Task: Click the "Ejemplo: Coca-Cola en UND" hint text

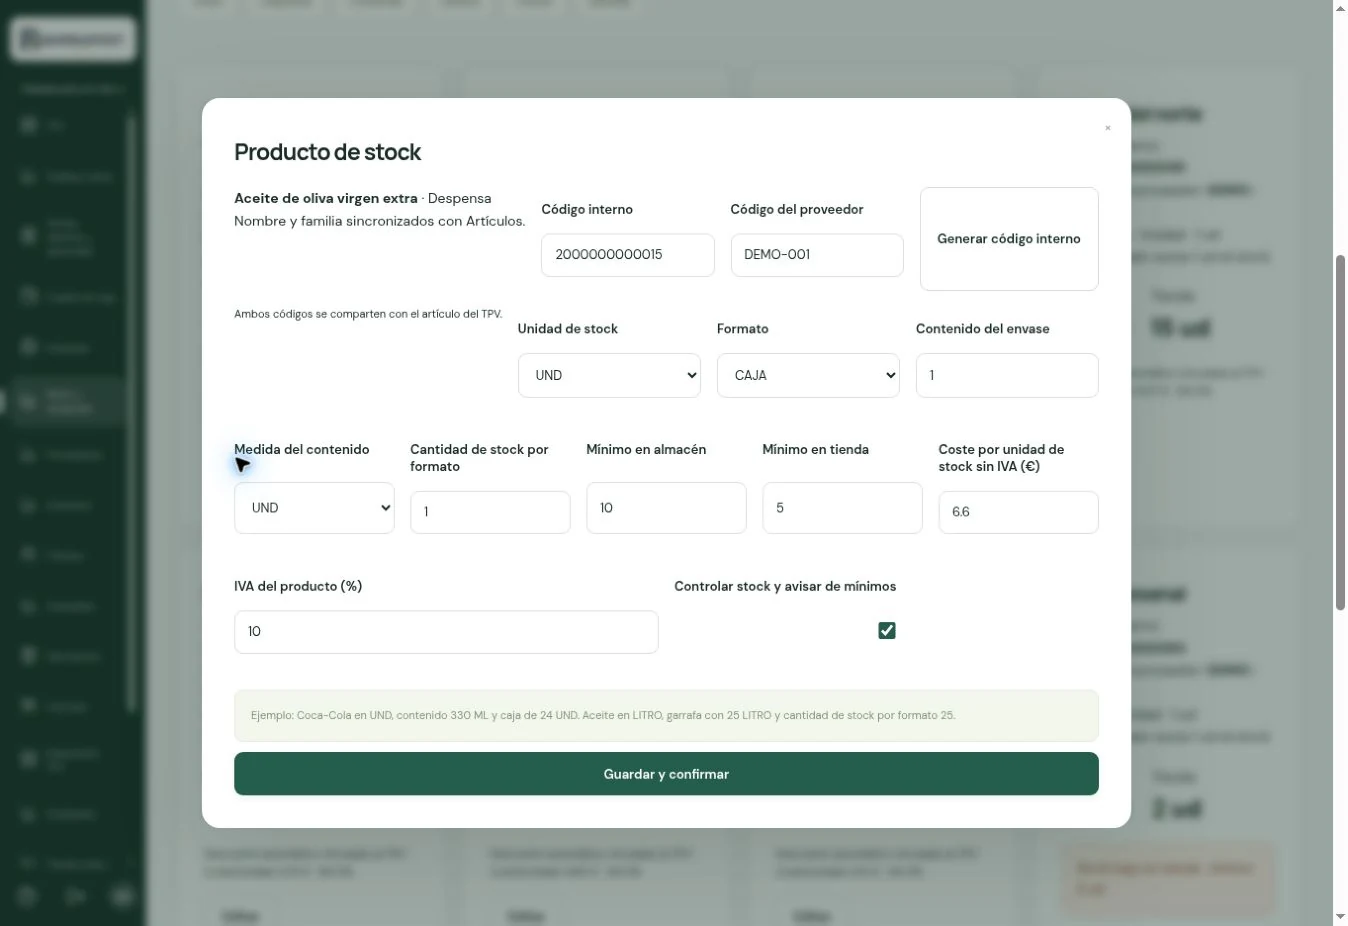Action: (x=603, y=716)
